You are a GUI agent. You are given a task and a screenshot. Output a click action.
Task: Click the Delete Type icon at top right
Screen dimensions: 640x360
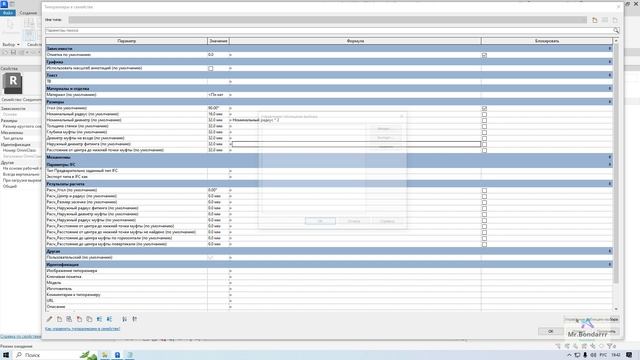tap(615, 20)
